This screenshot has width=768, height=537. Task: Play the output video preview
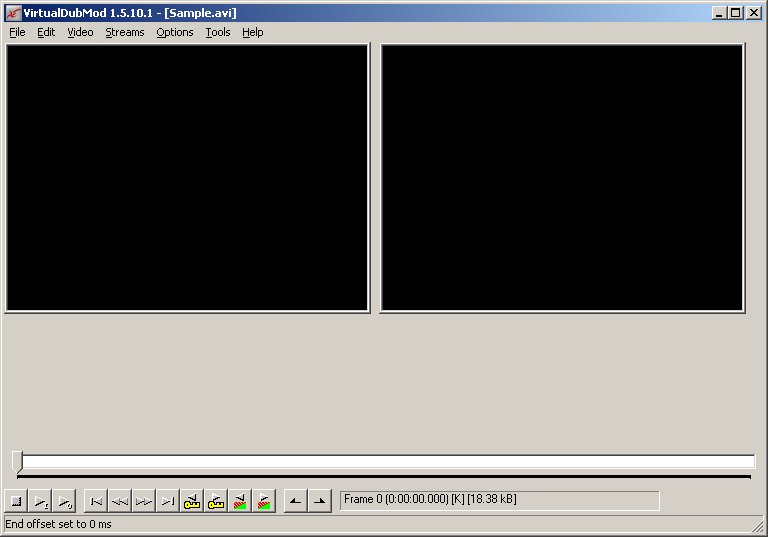click(64, 501)
